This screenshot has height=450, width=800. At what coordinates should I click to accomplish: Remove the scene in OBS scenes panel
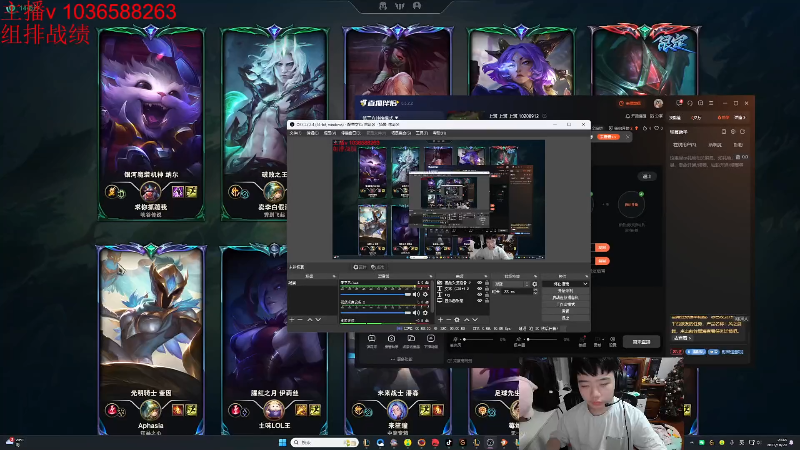(x=300, y=320)
